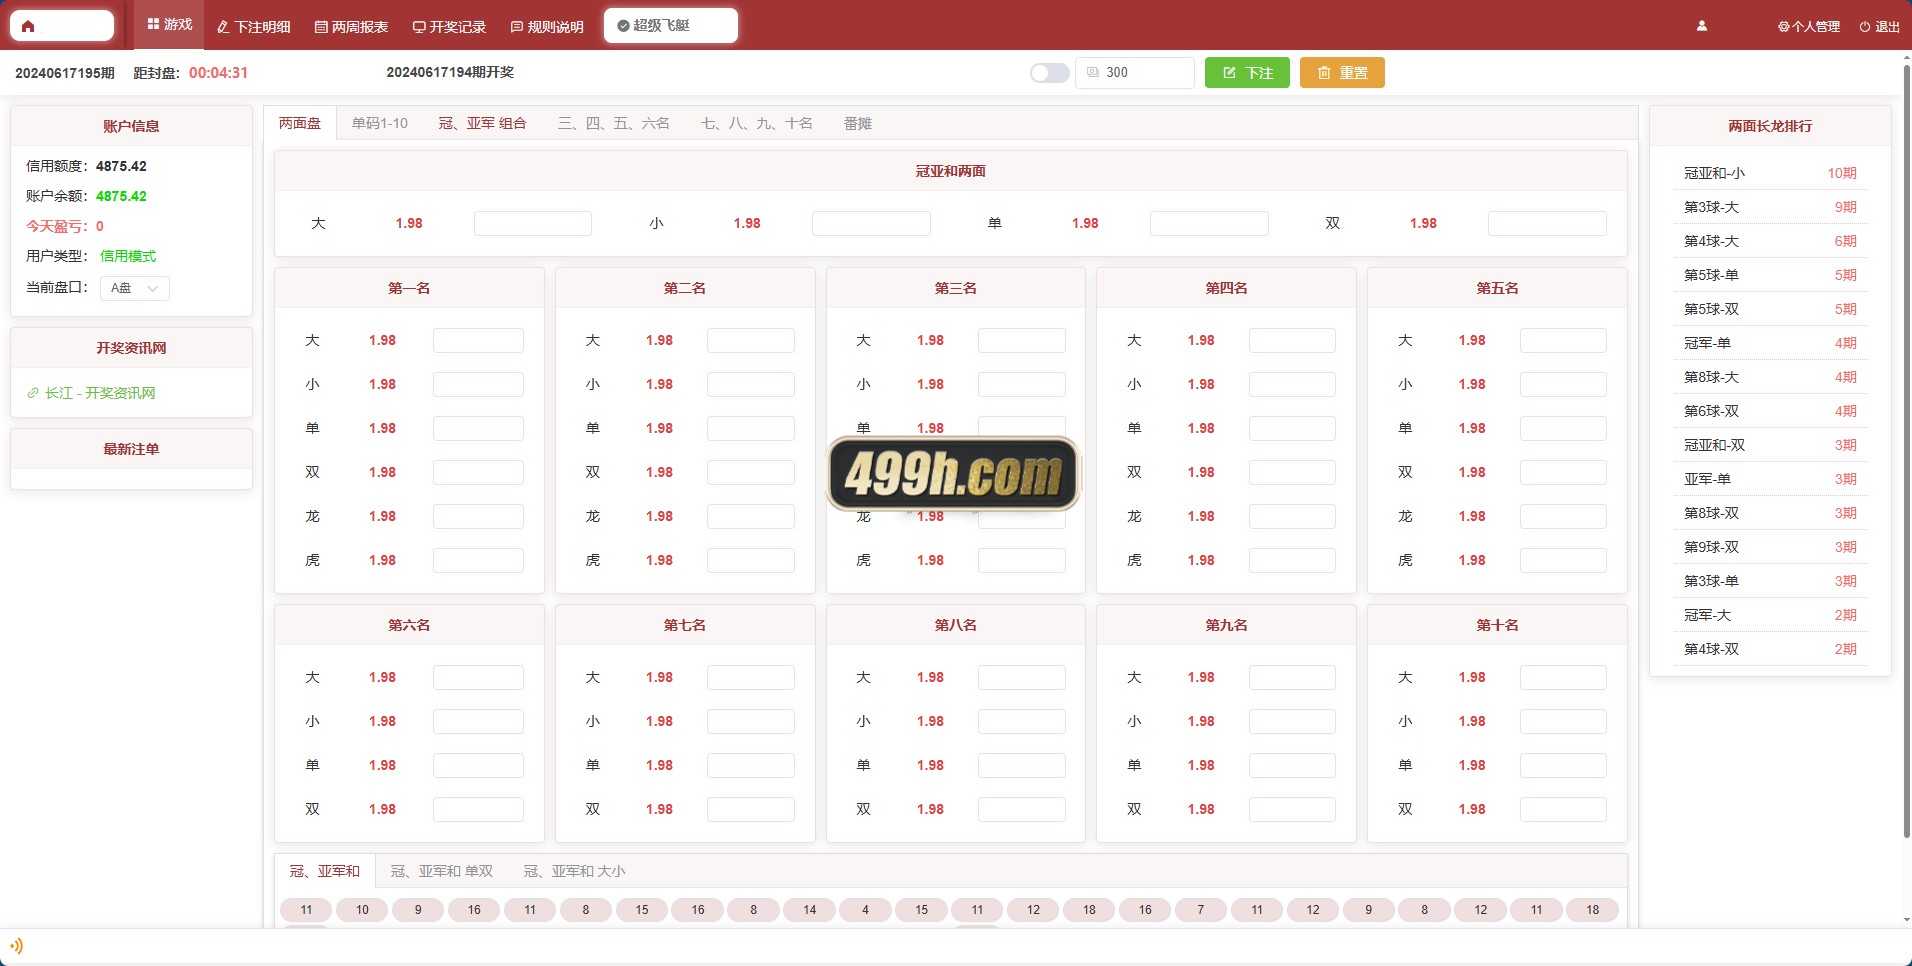The image size is (1912, 966).
Task: Open the 游戏 games menu
Action: coord(169,25)
